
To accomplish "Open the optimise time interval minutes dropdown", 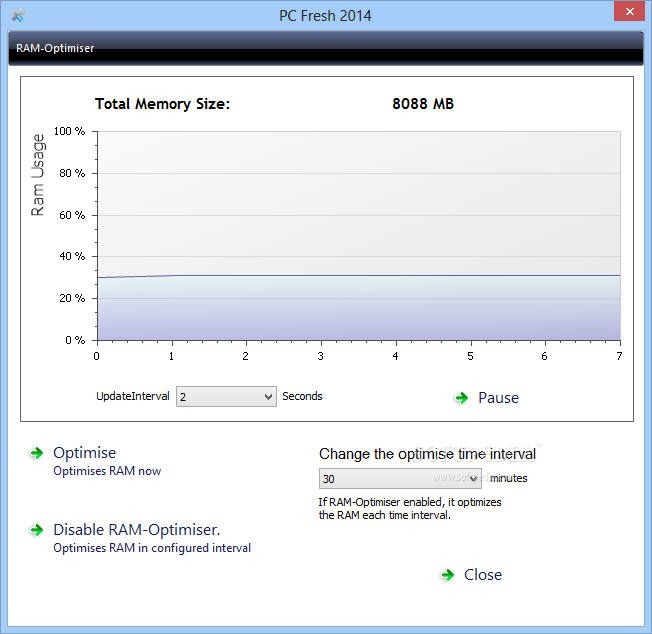I will click(400, 479).
